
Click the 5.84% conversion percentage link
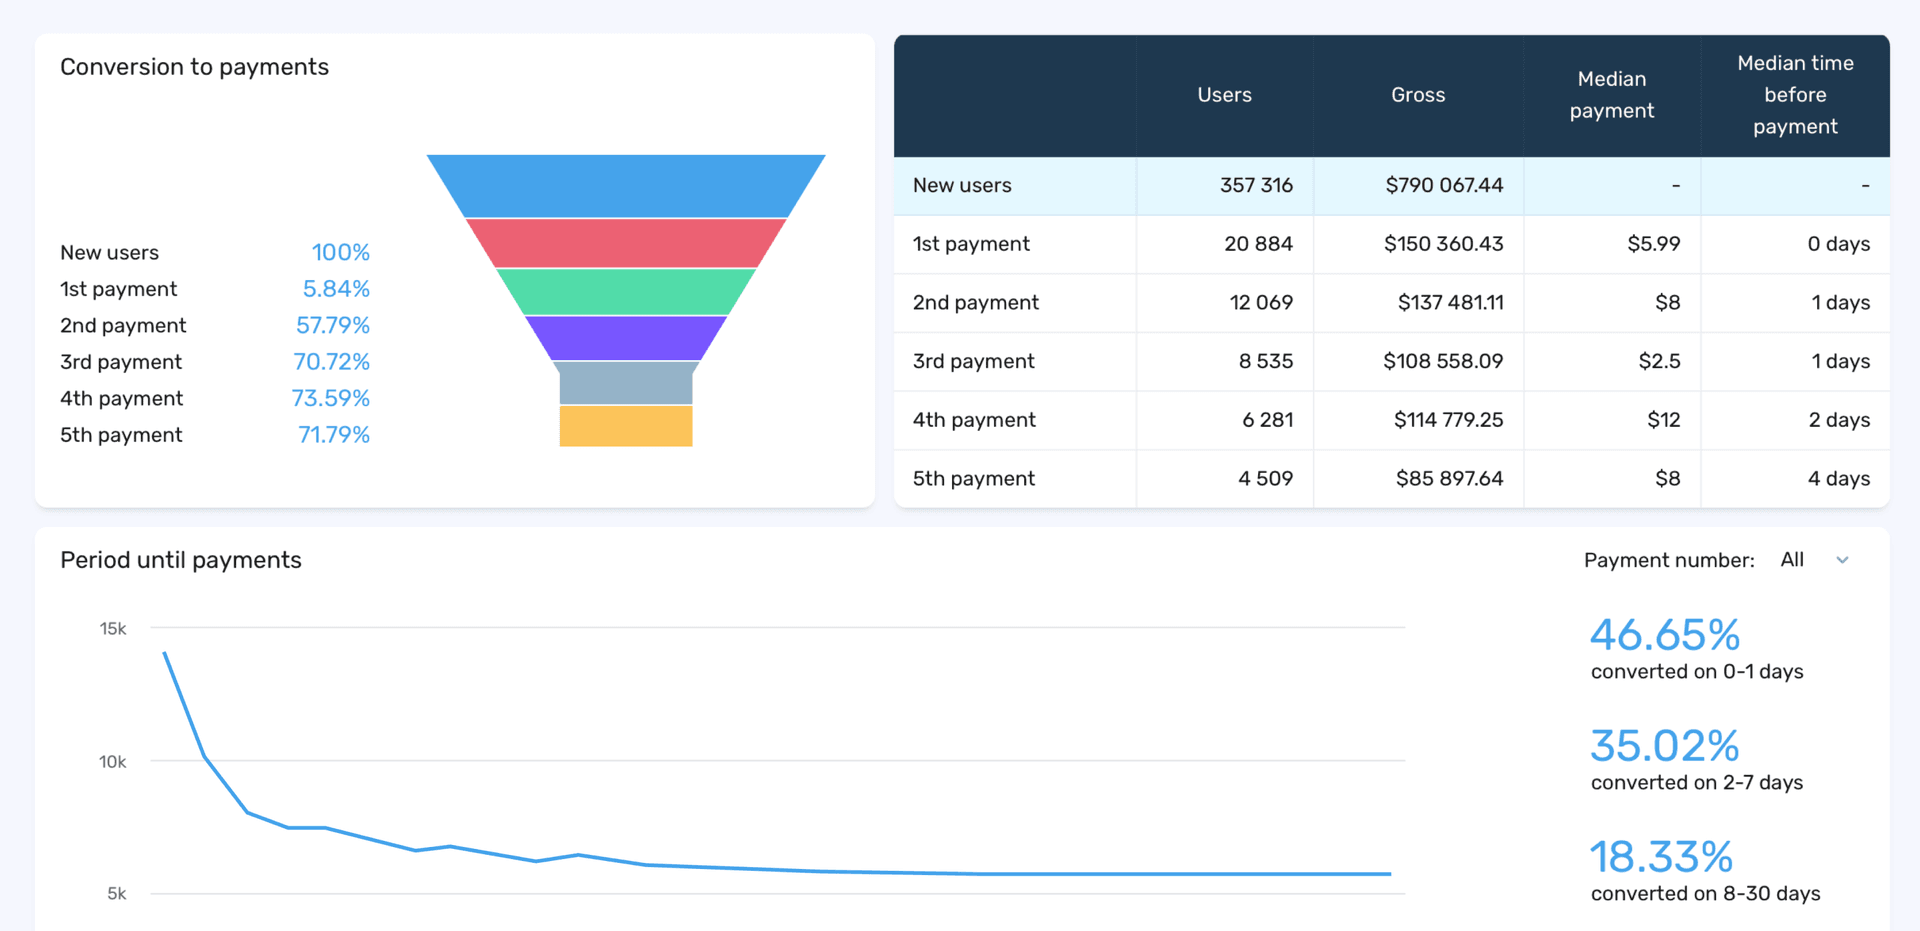coord(336,288)
